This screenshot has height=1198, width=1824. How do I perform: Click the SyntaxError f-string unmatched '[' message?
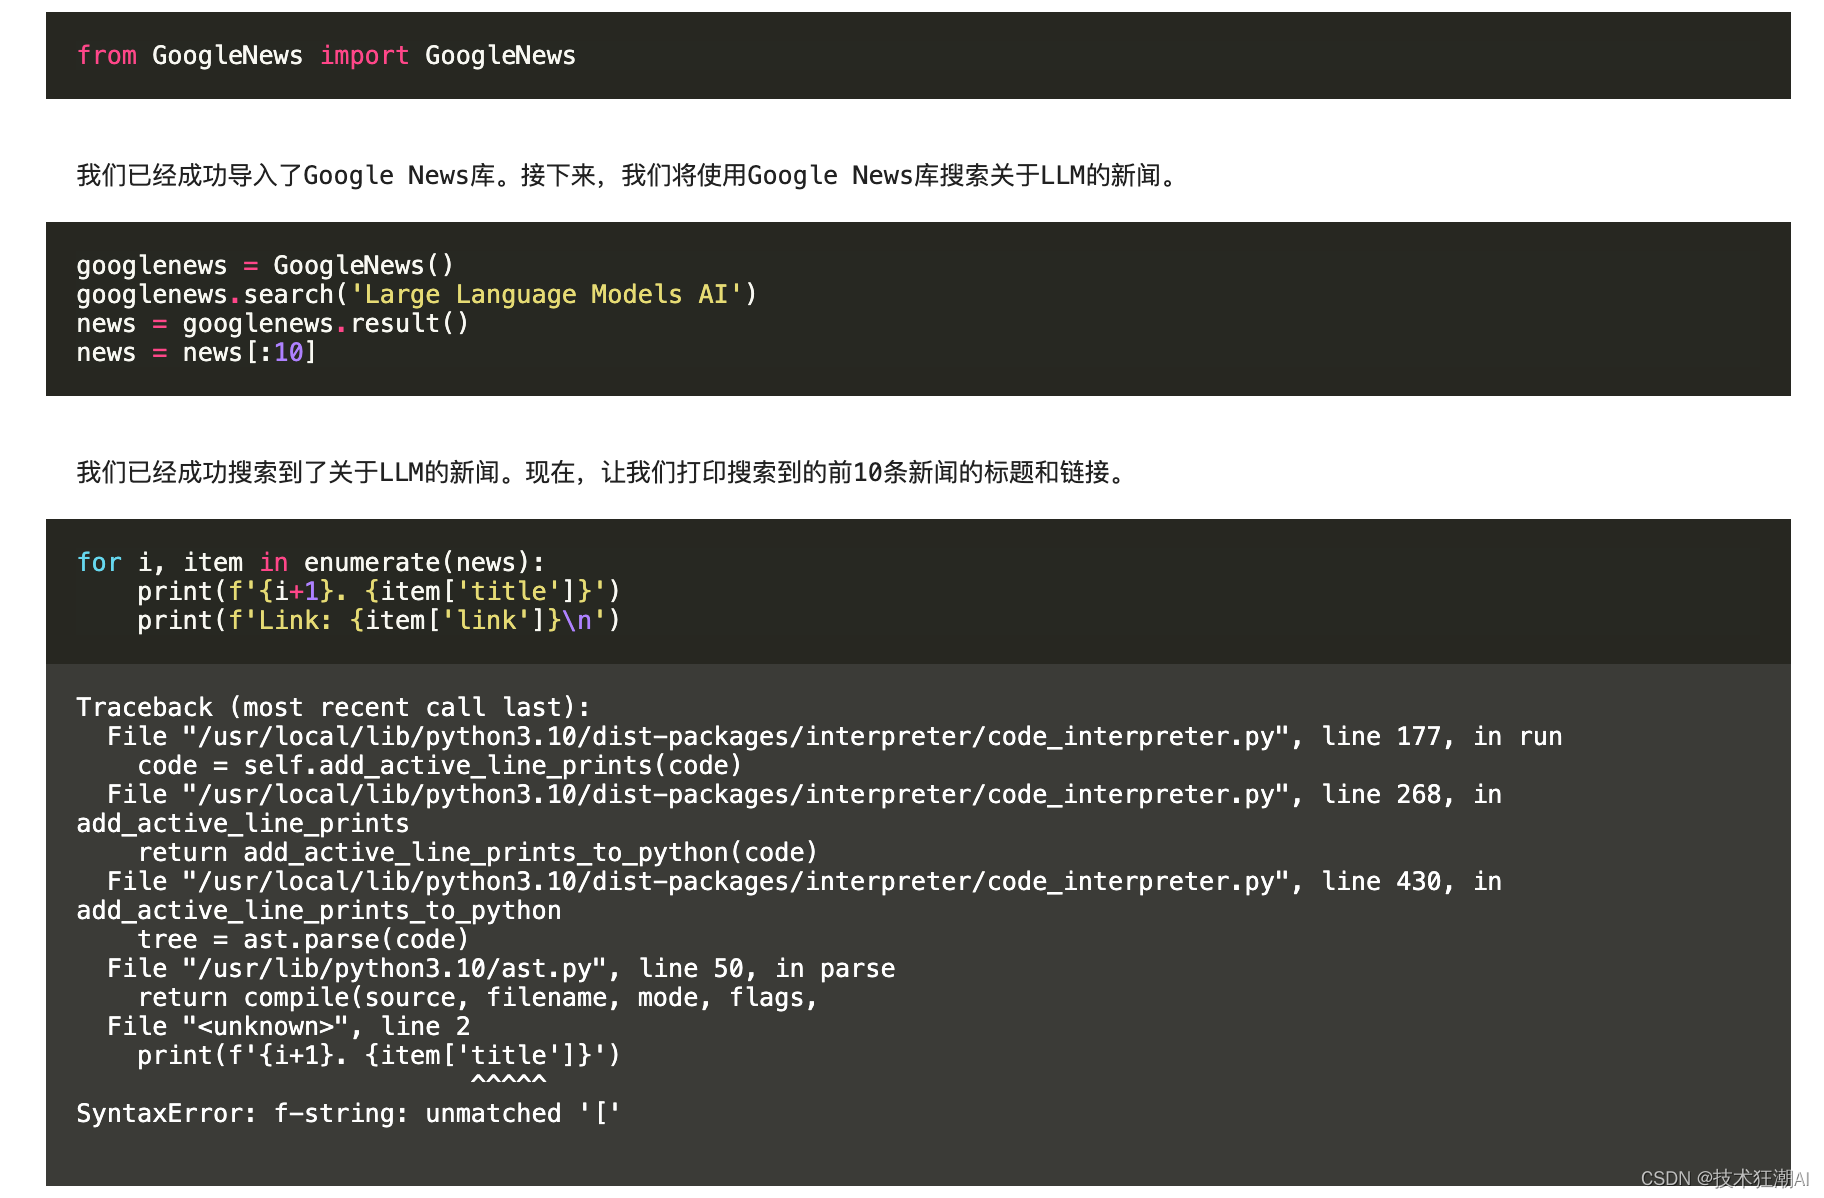pos(349,1113)
